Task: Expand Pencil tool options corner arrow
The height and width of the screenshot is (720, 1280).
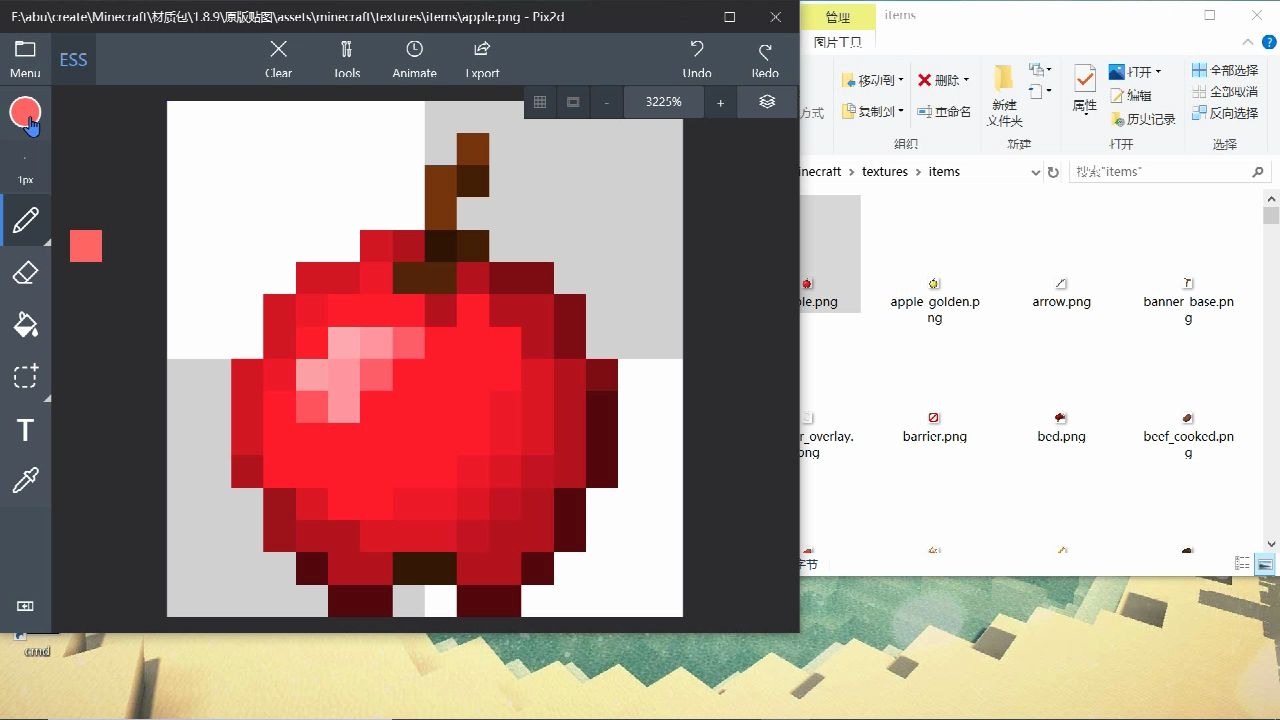Action: (x=46, y=242)
